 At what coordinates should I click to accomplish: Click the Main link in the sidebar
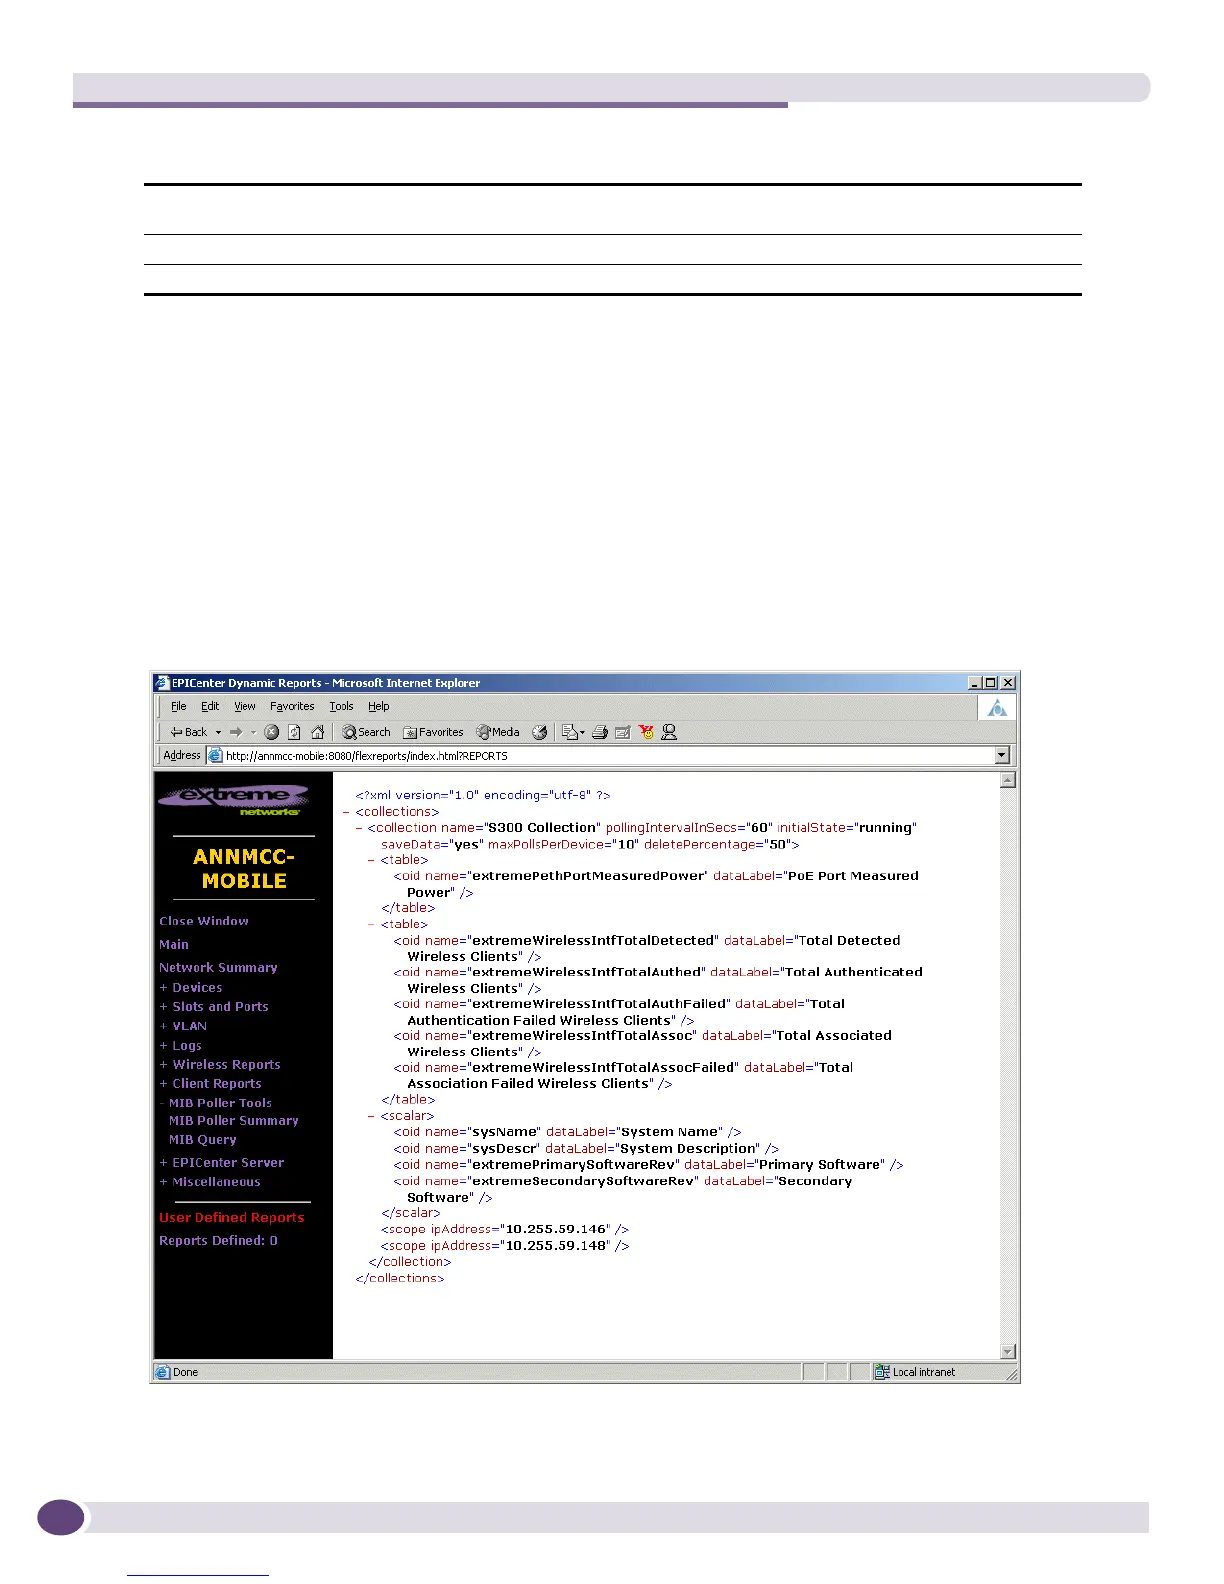point(174,944)
